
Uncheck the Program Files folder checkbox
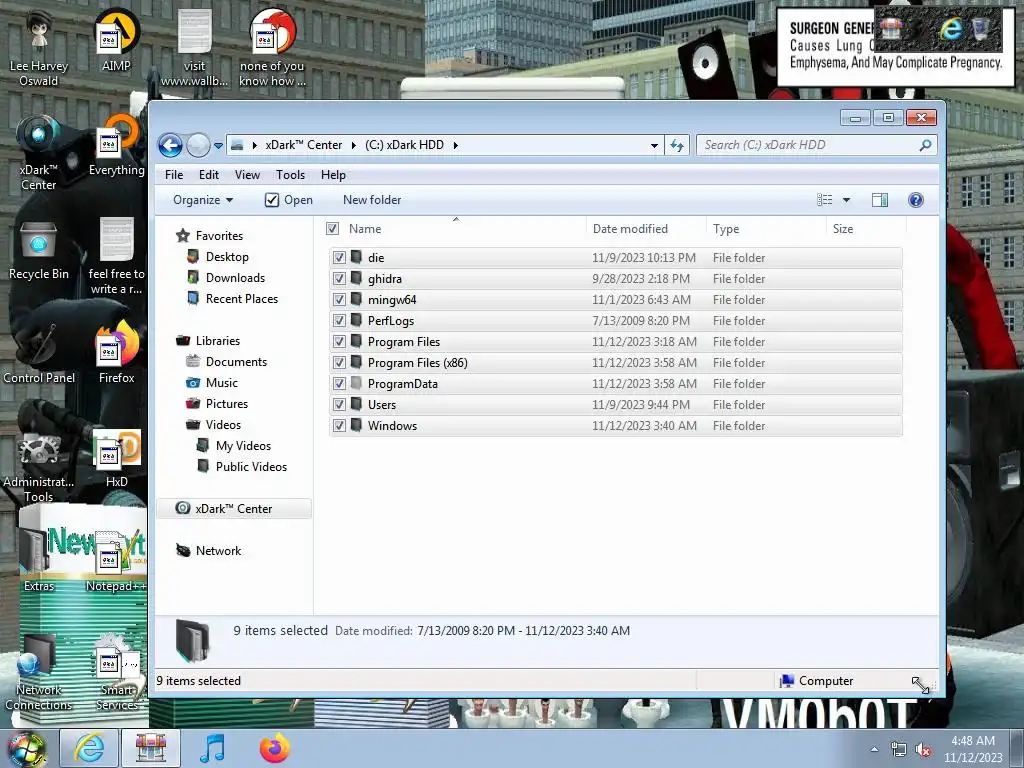coord(339,341)
